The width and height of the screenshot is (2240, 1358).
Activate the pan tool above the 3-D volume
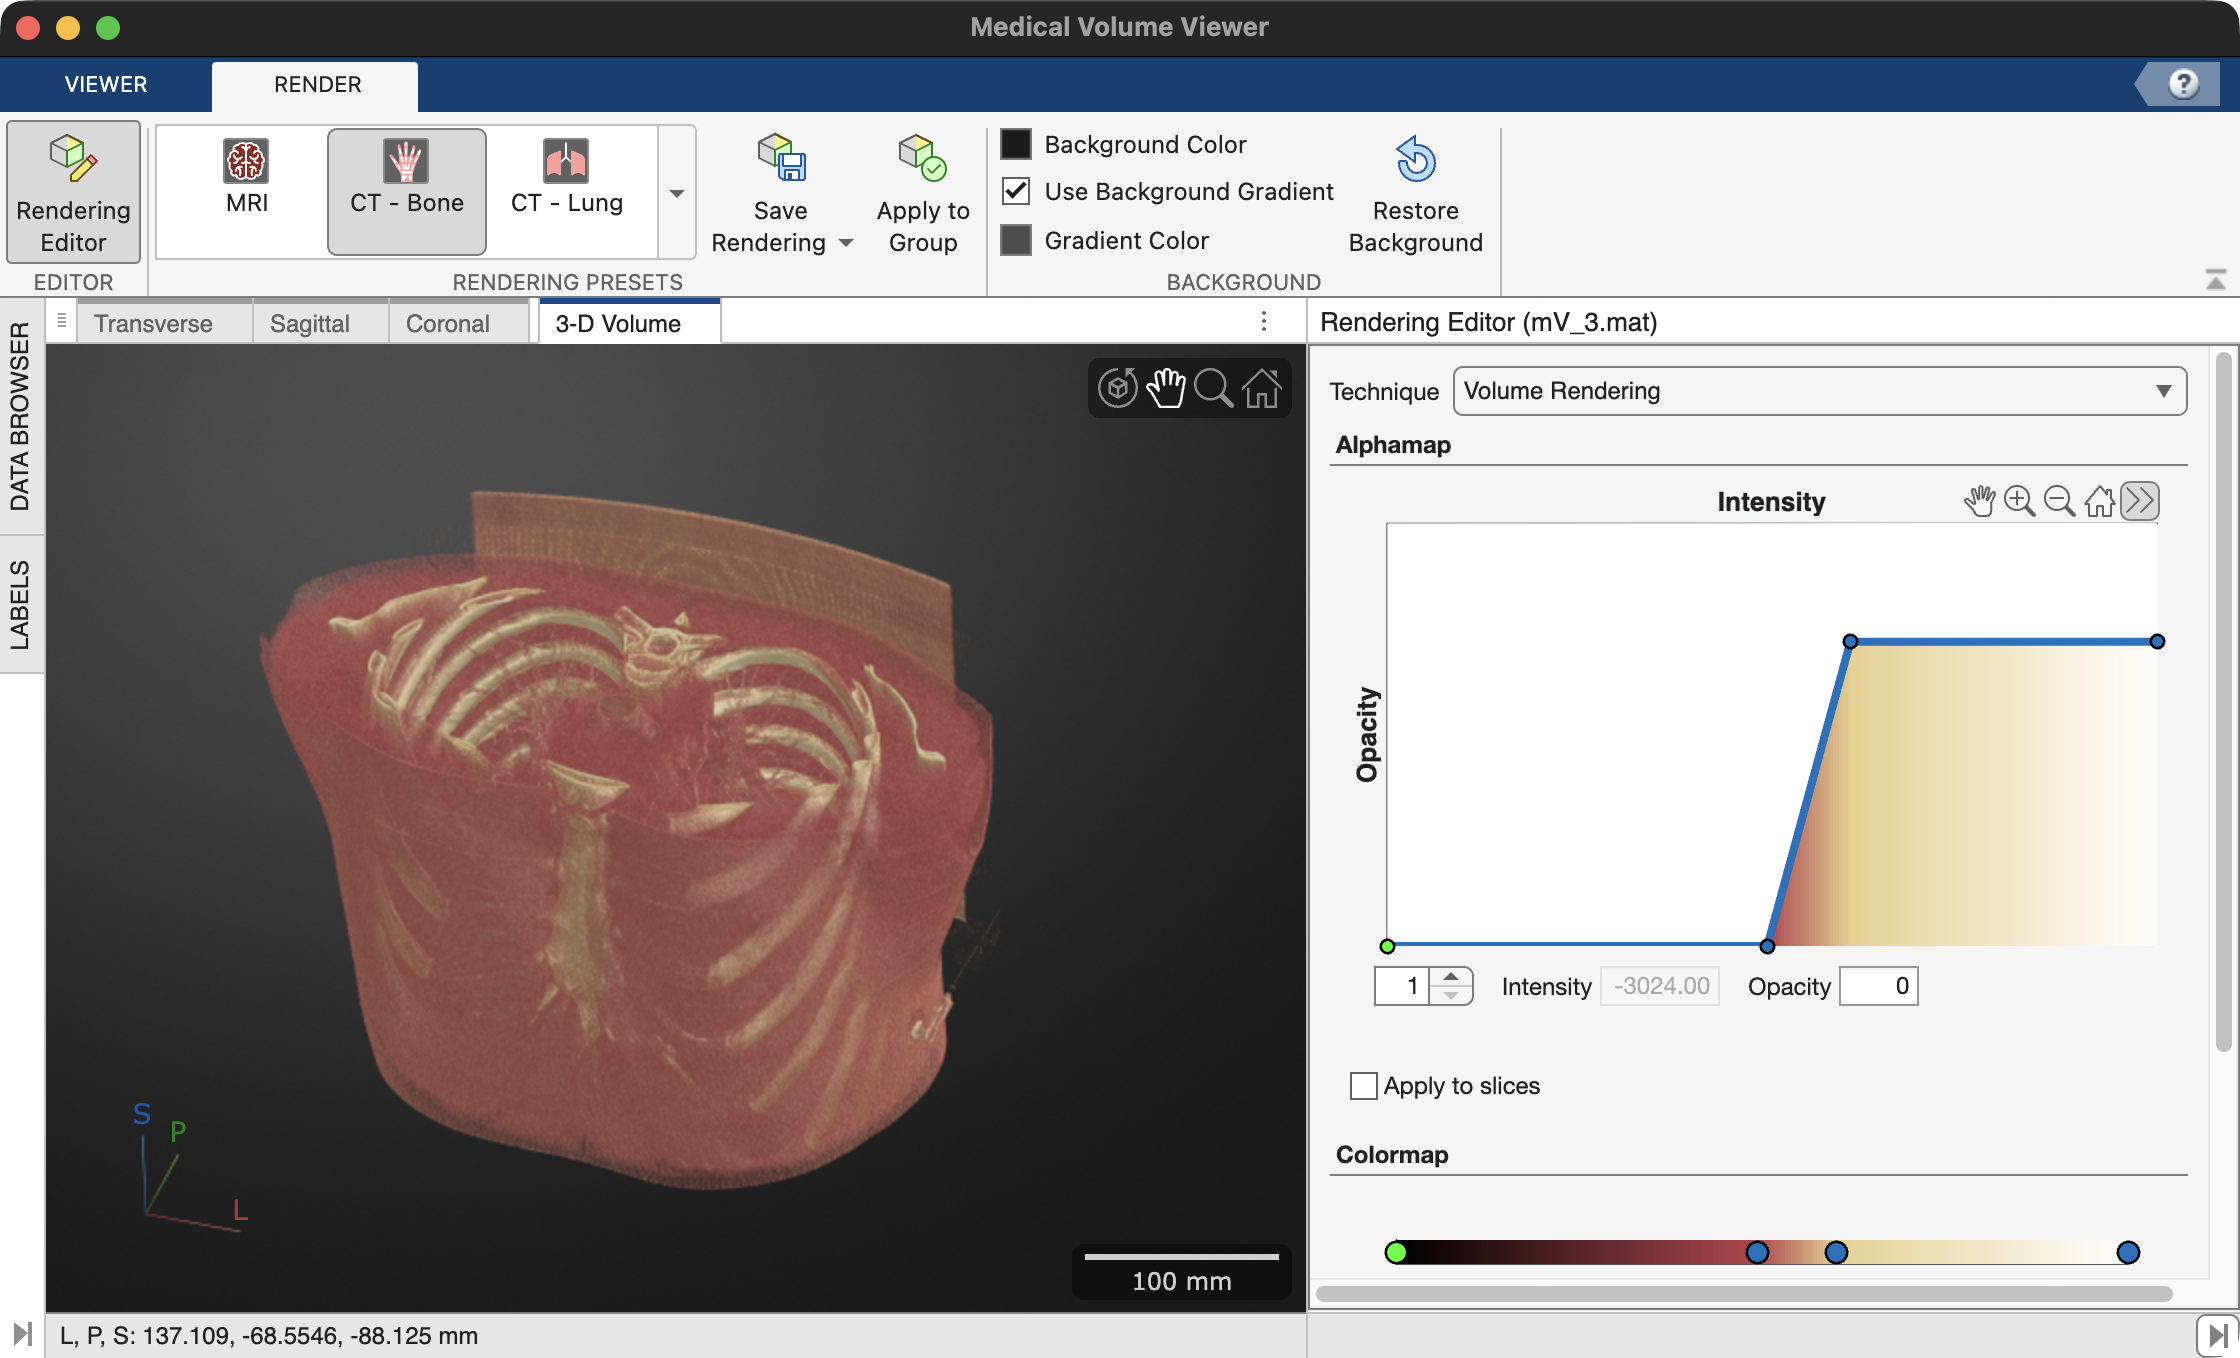coord(1166,388)
